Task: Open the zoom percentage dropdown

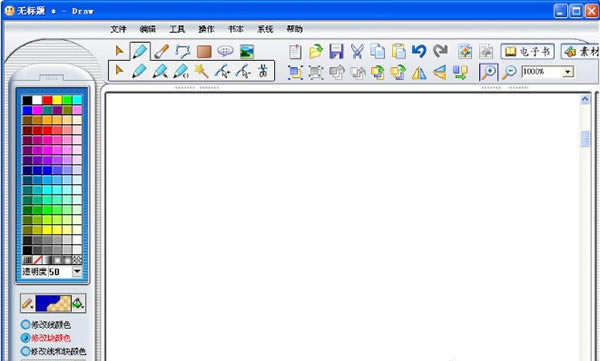Action: point(568,72)
